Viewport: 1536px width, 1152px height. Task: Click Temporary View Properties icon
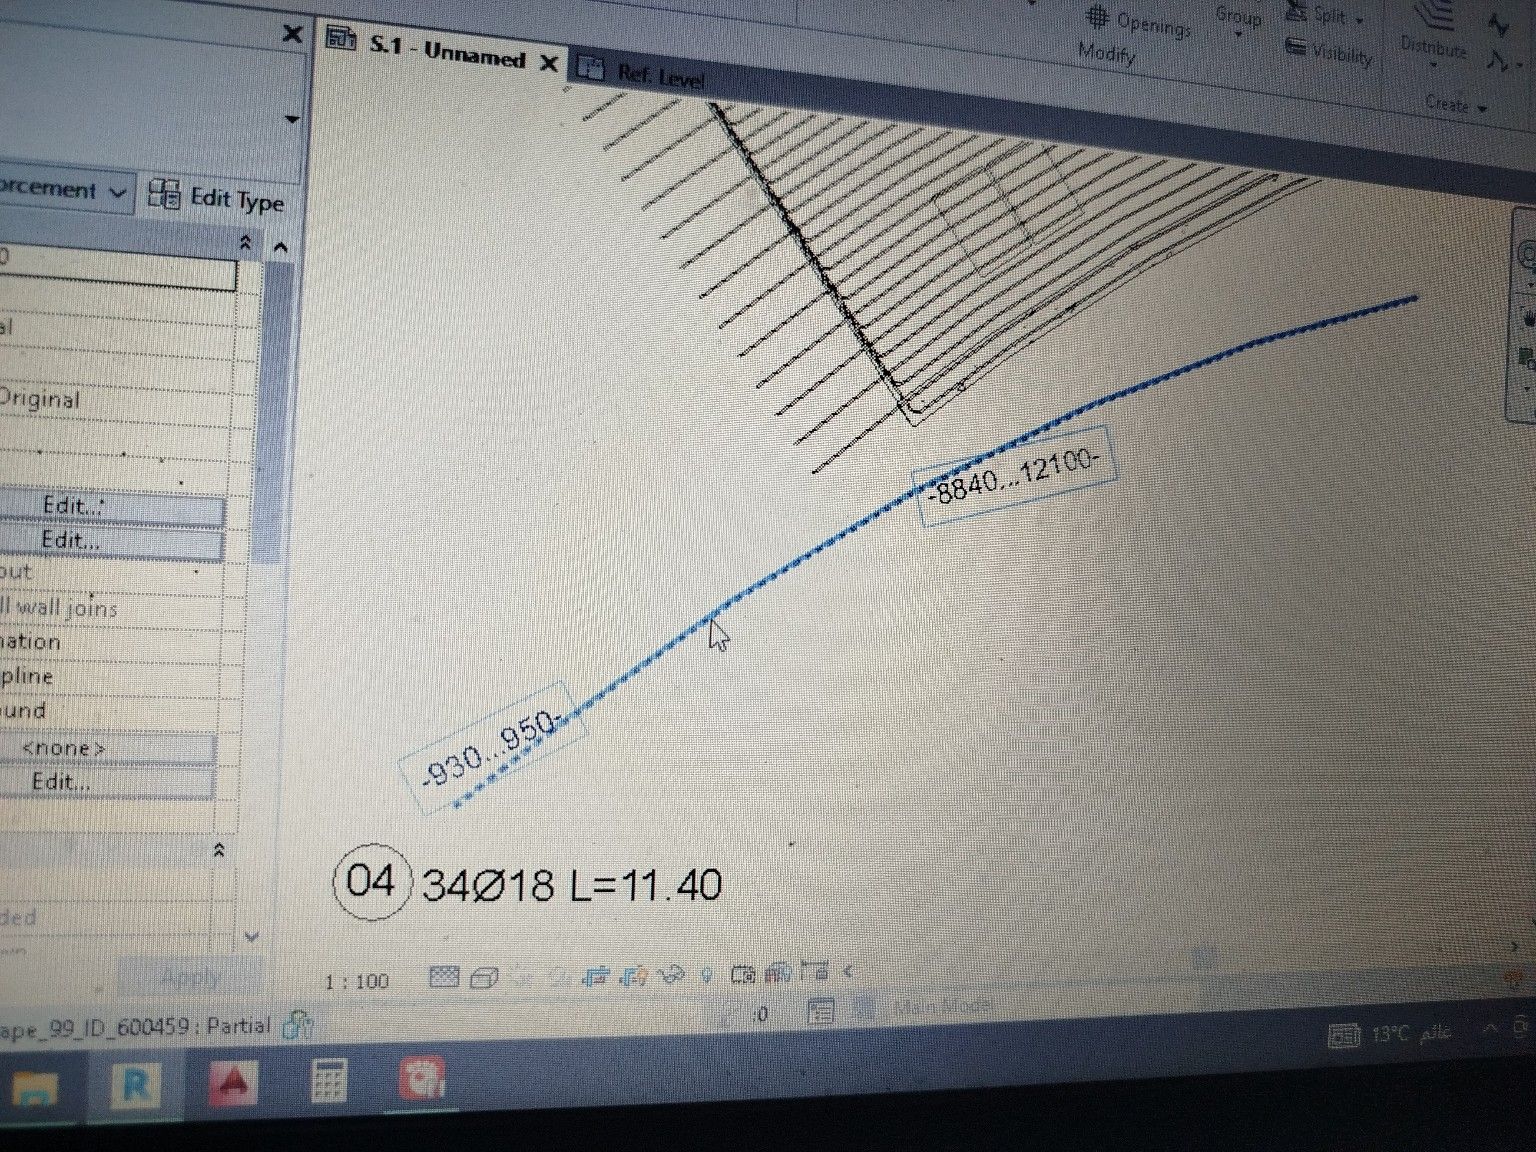coord(742,972)
